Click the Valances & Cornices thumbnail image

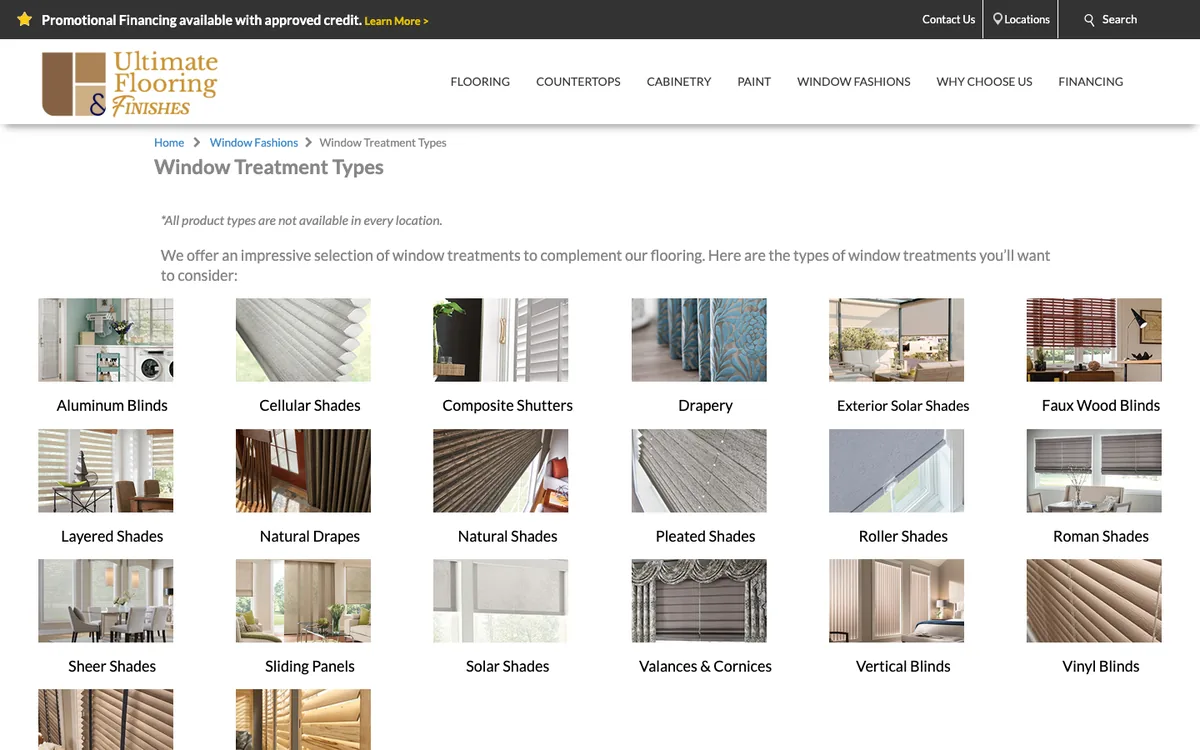(699, 601)
